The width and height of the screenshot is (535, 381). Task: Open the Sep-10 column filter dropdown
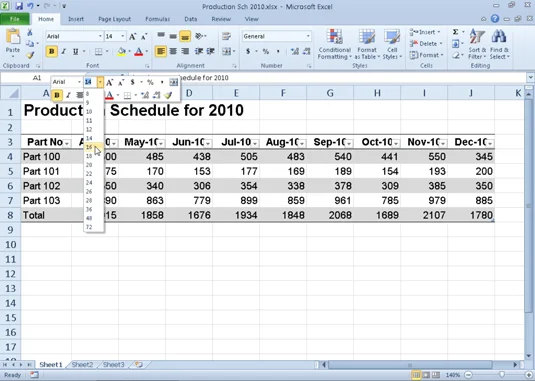349,143
